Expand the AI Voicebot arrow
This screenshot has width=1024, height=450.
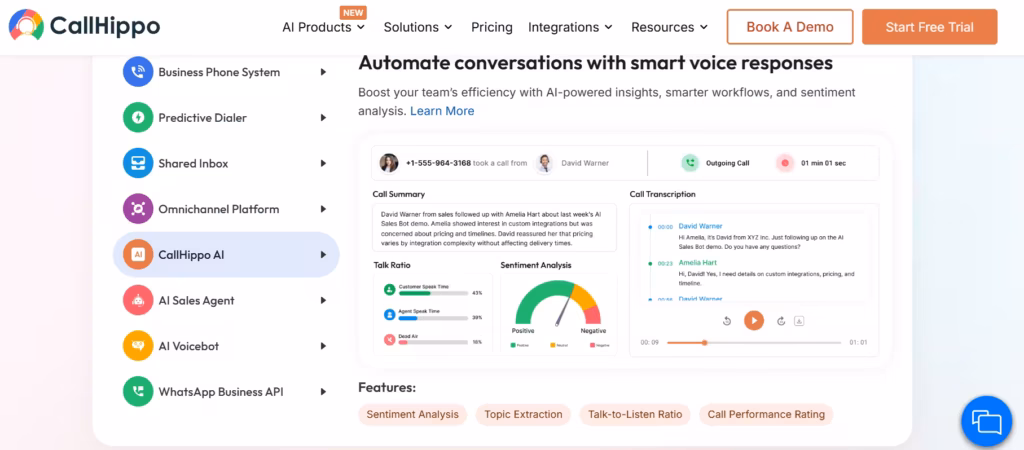[323, 346]
